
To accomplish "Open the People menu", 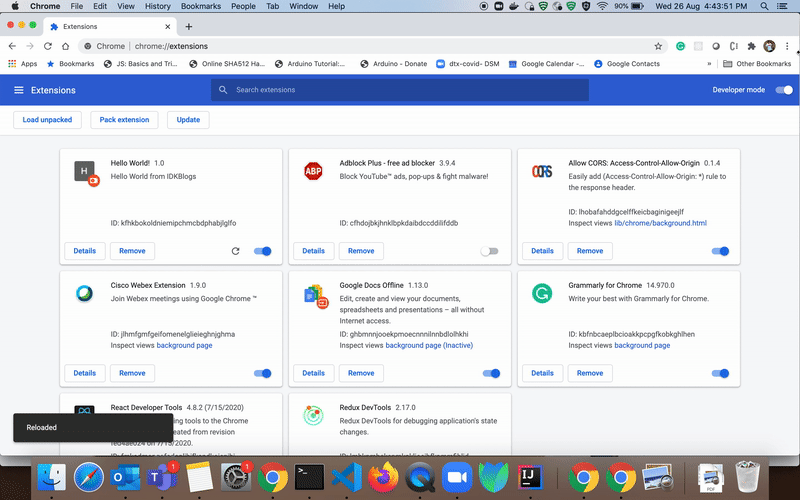I will point(243,6).
